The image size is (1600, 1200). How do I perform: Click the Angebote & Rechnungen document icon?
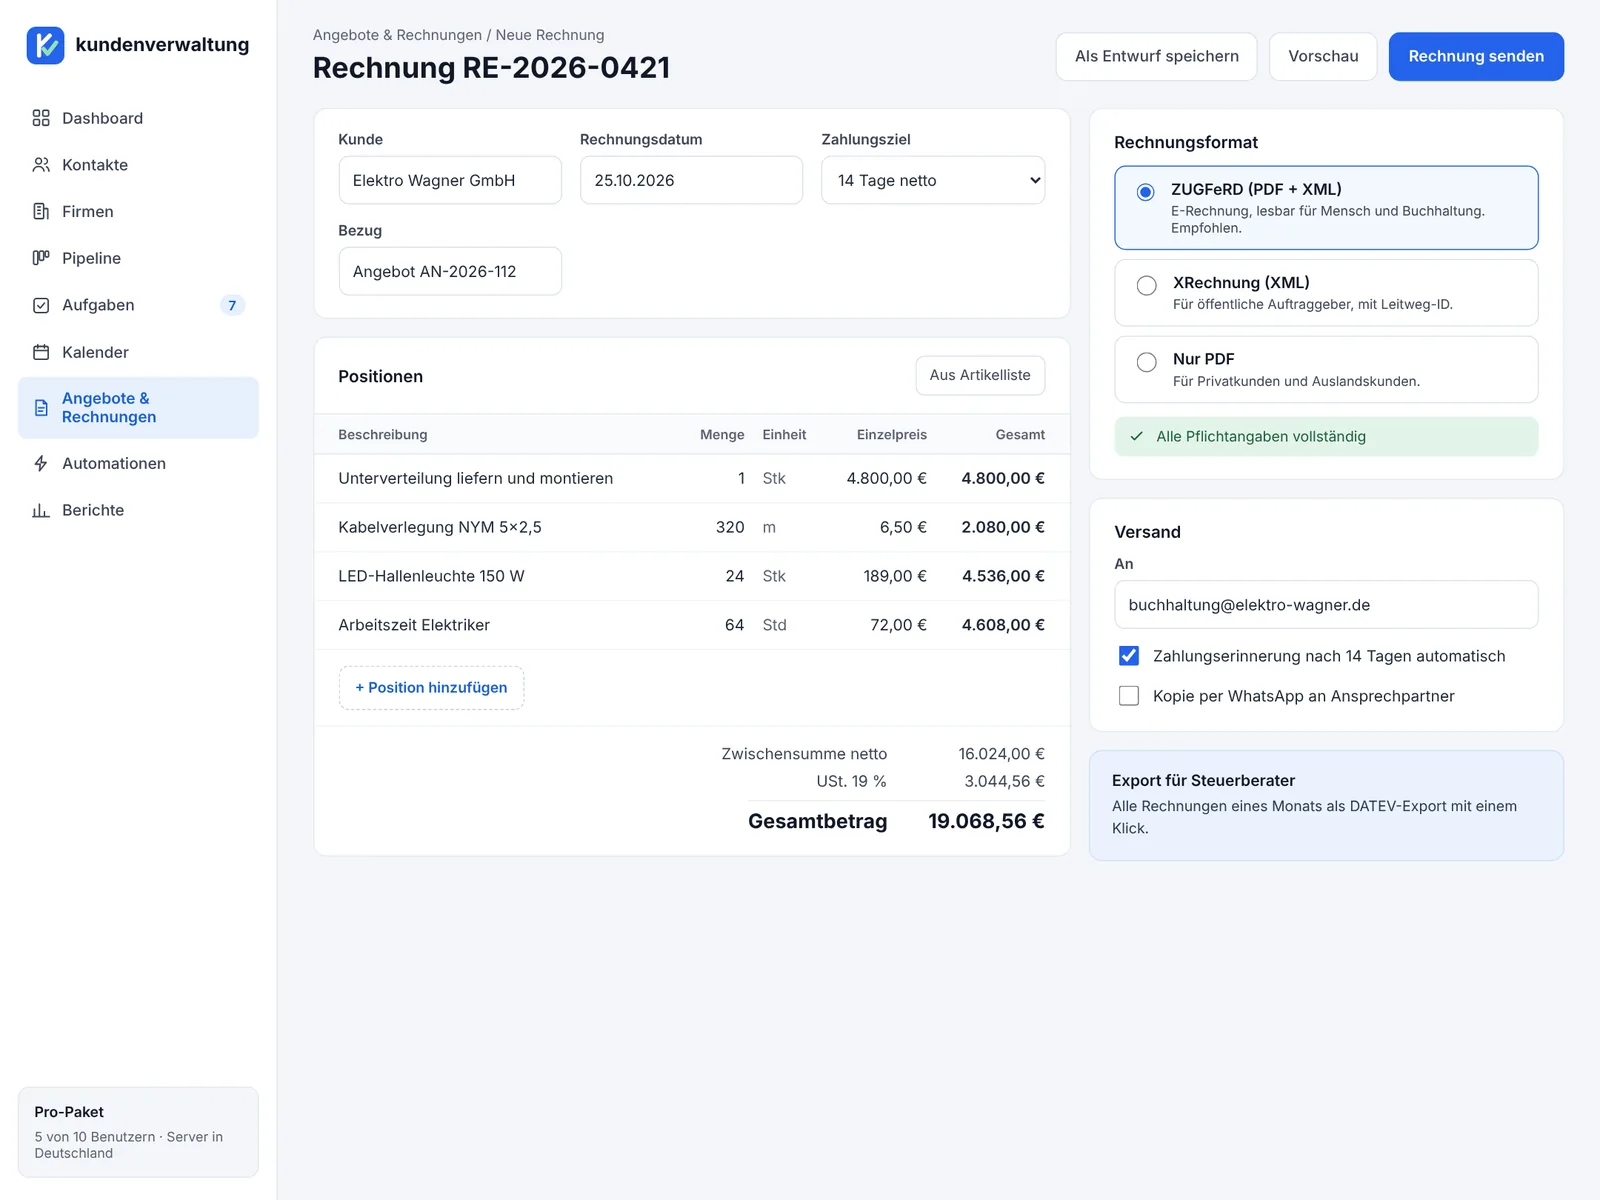pos(41,408)
